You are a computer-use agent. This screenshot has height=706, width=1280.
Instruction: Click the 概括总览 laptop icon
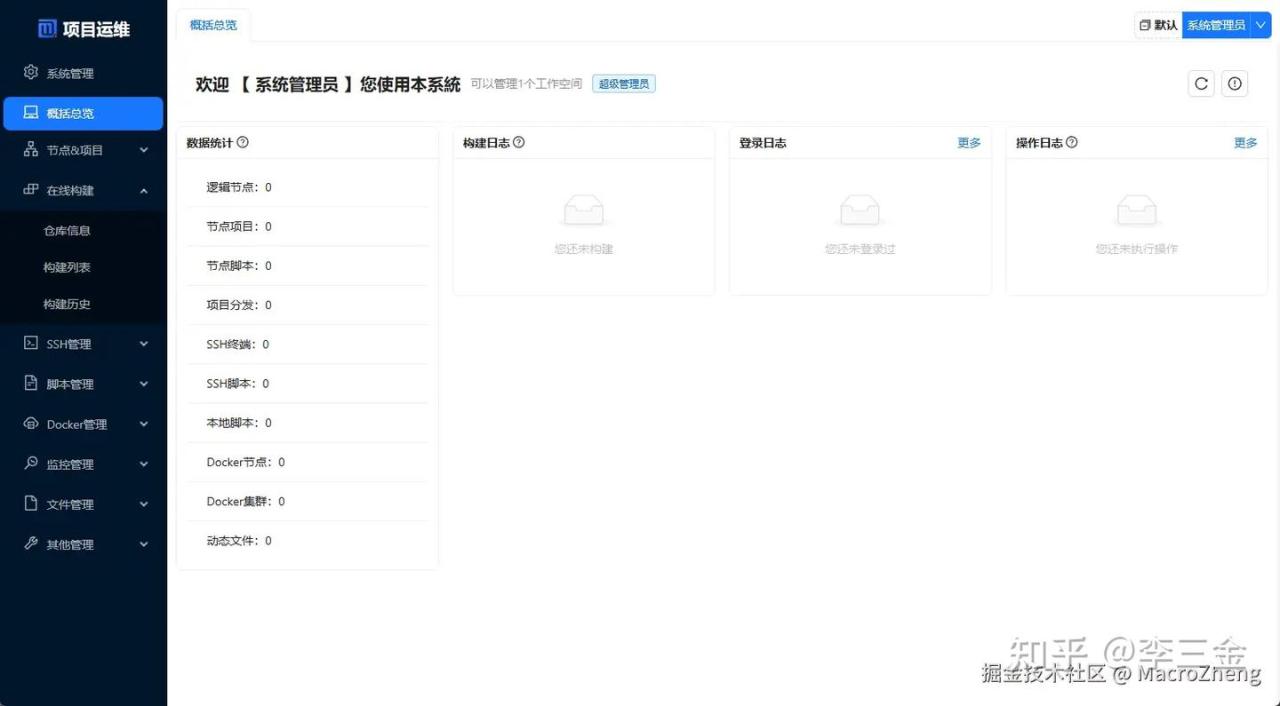31,113
